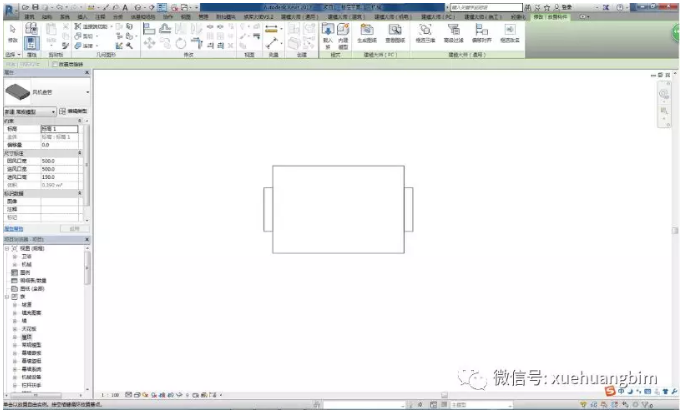Expand the 常规模型 family node
The width and height of the screenshot is (683, 413).
14,345
